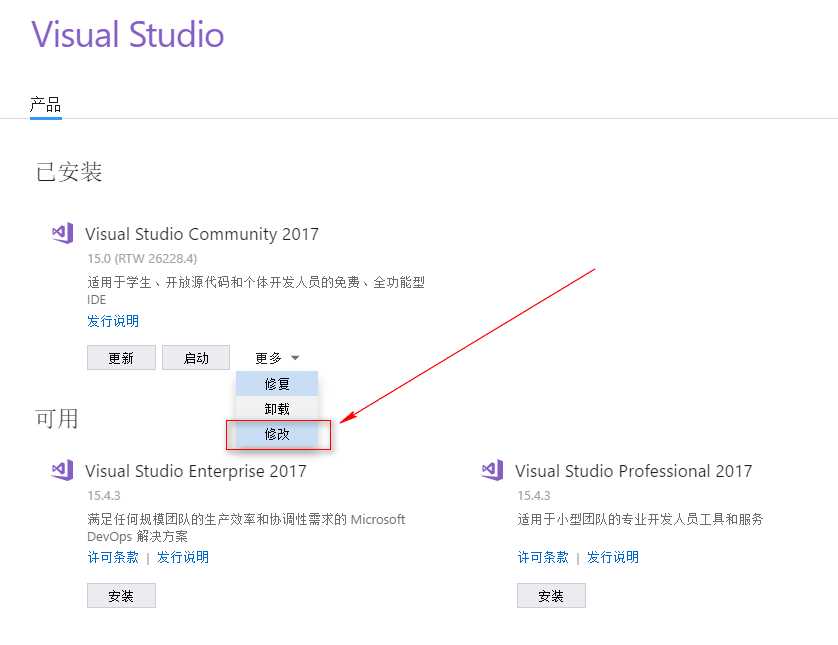Click version text 15.0 (RTW 26228.4)
The width and height of the screenshot is (838, 645).
click(x=142, y=259)
